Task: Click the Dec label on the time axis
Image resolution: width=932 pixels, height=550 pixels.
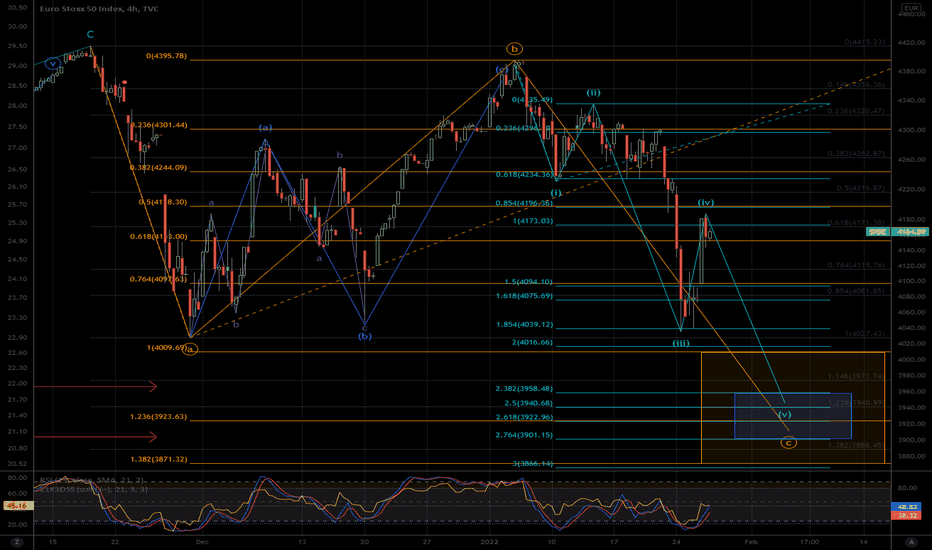Action: (202, 542)
